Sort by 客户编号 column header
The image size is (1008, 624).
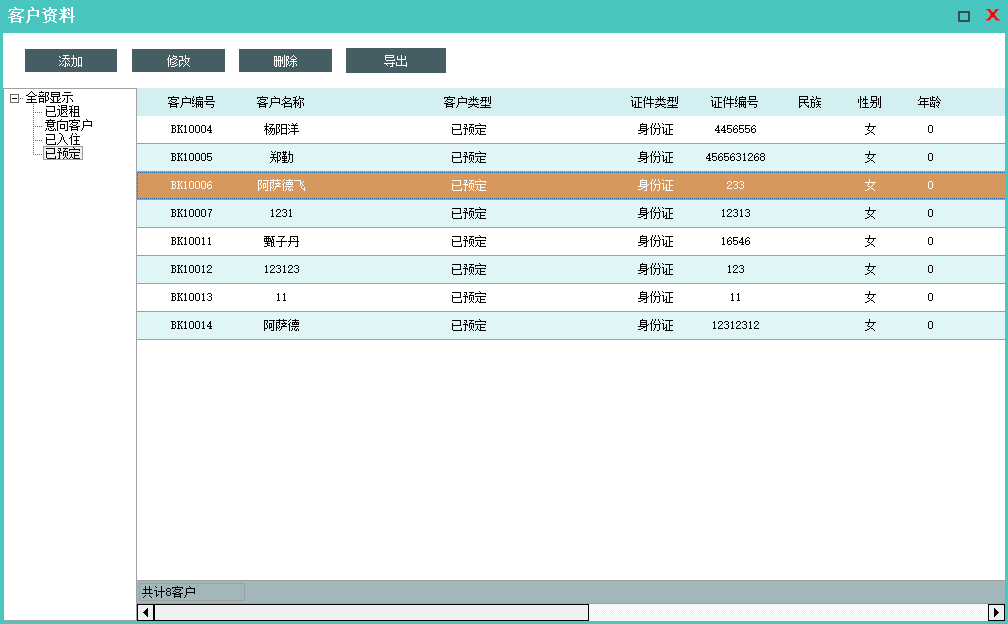coord(191,102)
